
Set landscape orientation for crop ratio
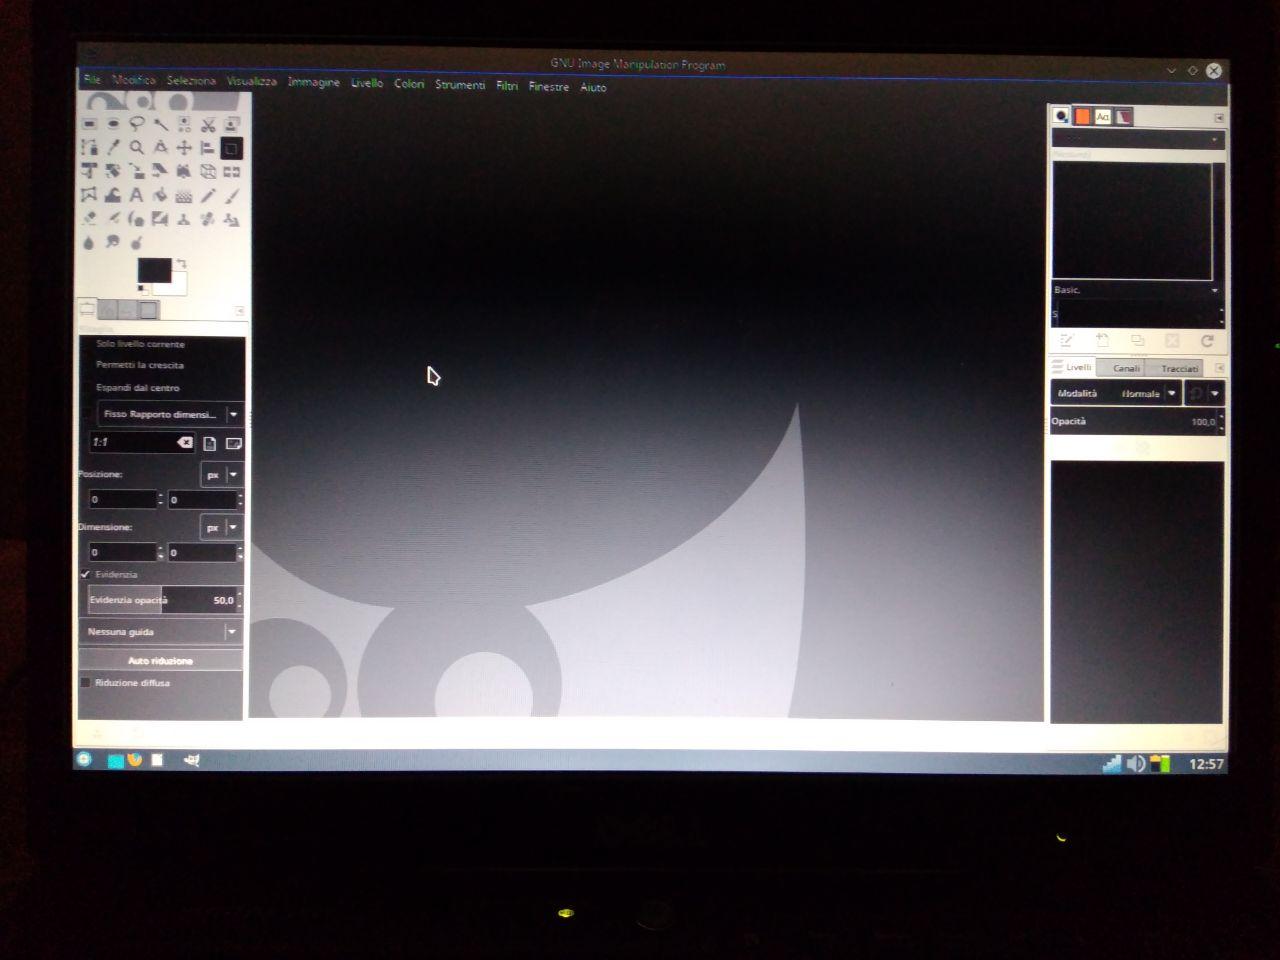[x=234, y=443]
